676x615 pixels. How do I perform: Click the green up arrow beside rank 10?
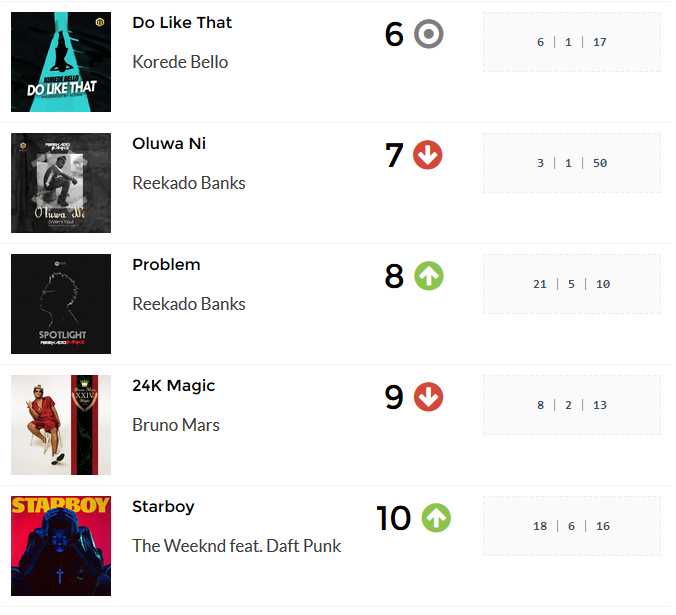coord(436,518)
